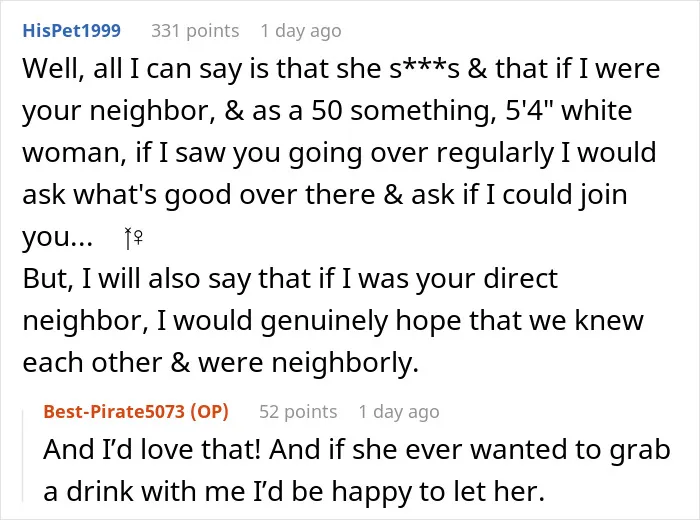Click the line starting "But, I will also say"
Image resolution: width=700 pixels, height=520 pixels.
(290, 280)
